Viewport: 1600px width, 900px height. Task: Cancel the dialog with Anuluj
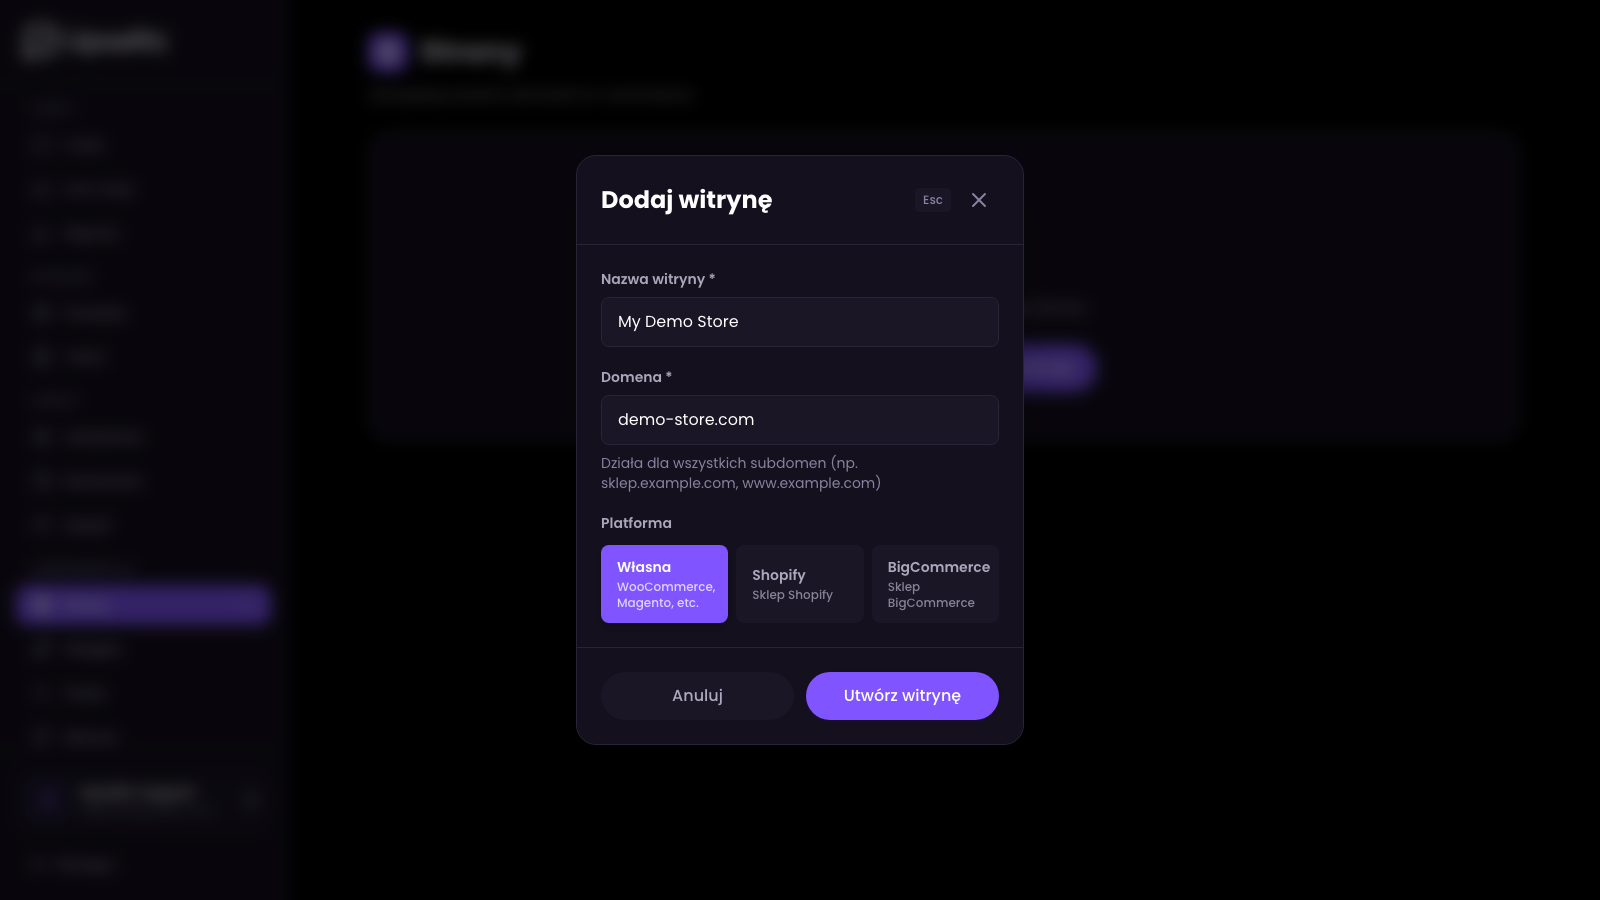697,696
